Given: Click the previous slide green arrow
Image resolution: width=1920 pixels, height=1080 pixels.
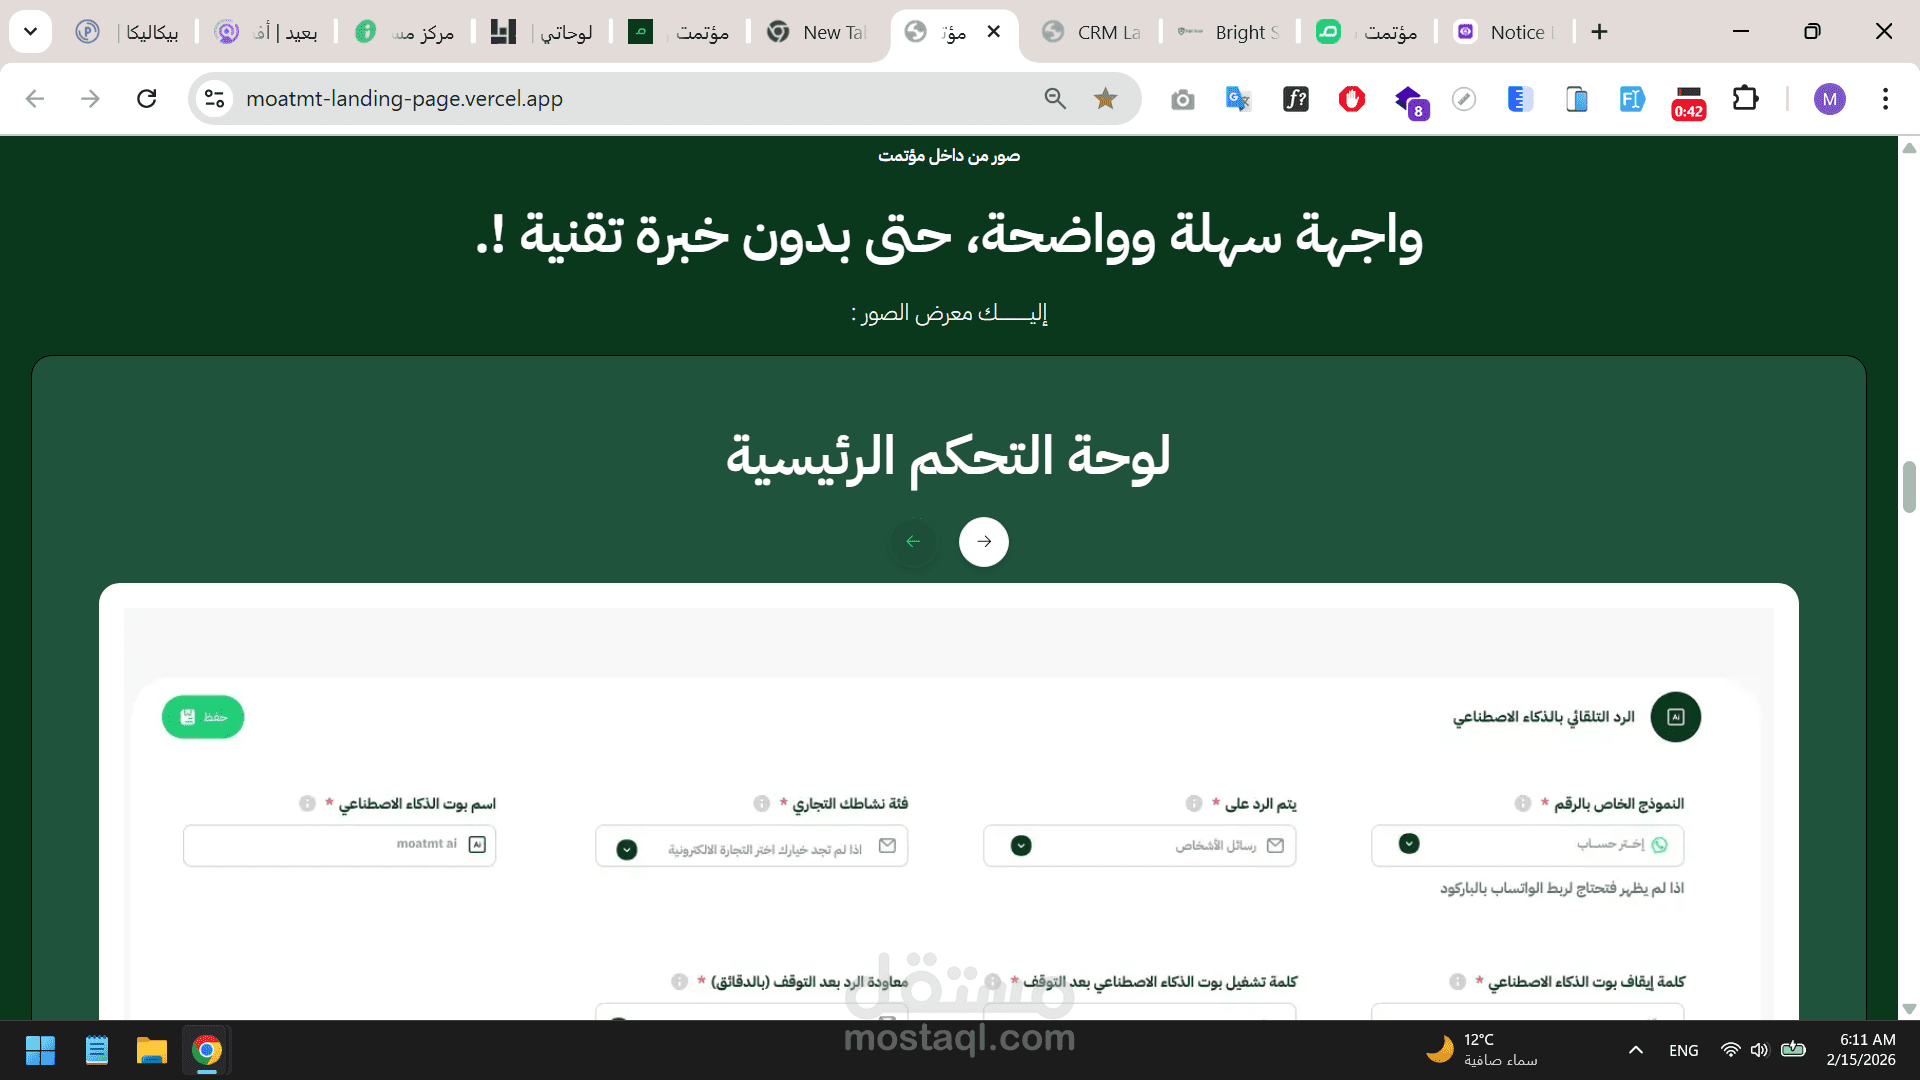Looking at the screenshot, I should pyautogui.click(x=913, y=542).
